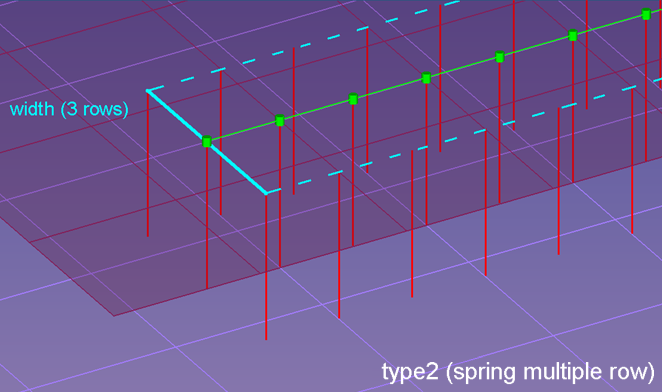662x392 pixels.
Task: Select the red spring at the cyan line's upper end
Action: [x=147, y=163]
